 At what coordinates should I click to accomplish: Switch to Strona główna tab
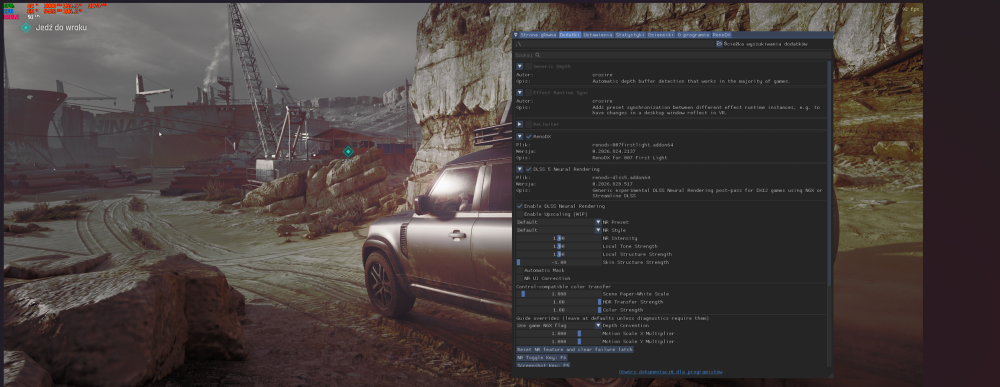tap(538, 35)
